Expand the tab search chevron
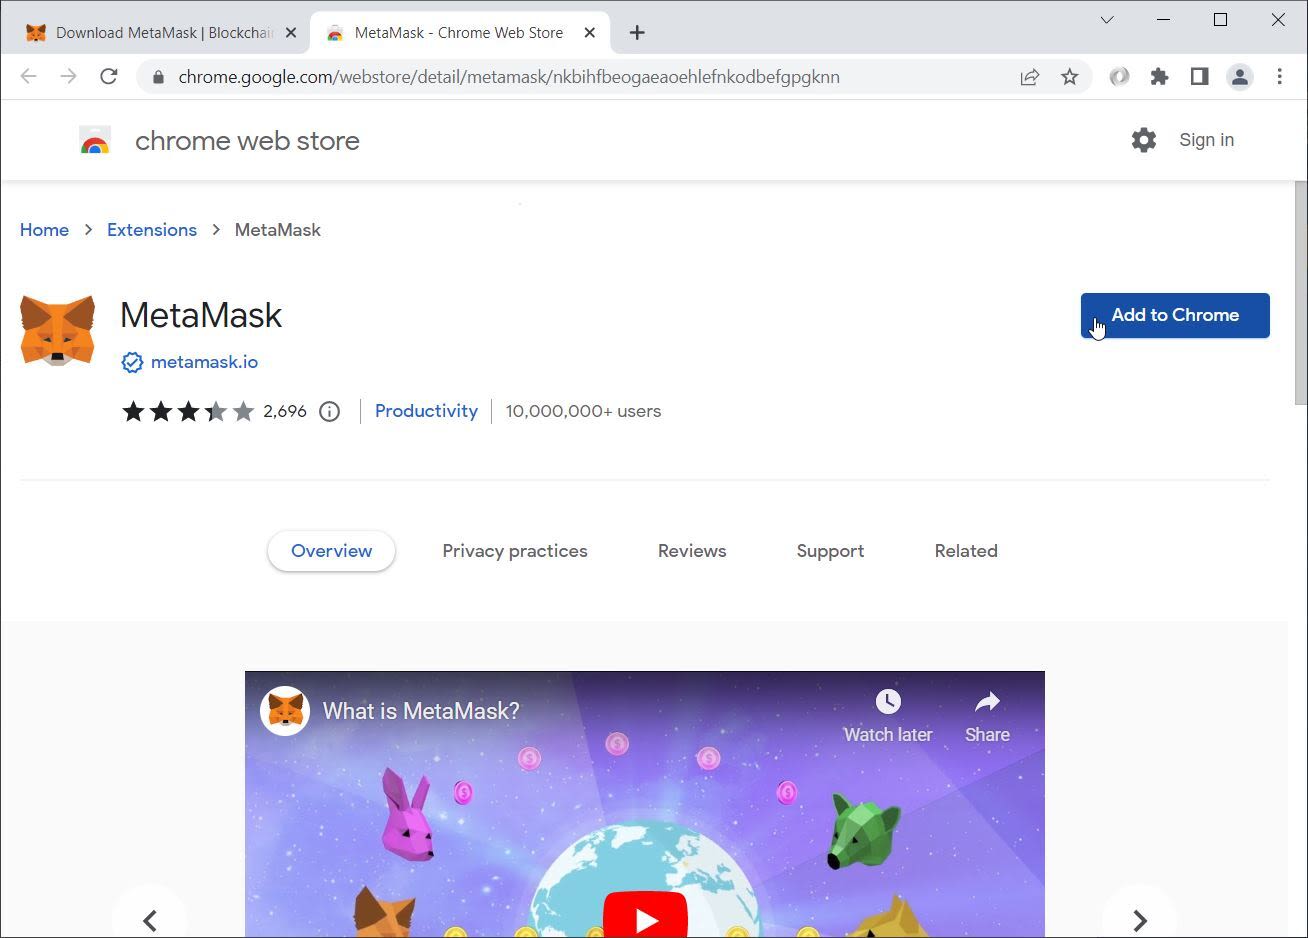Viewport: 1308px width, 938px height. [x=1106, y=20]
